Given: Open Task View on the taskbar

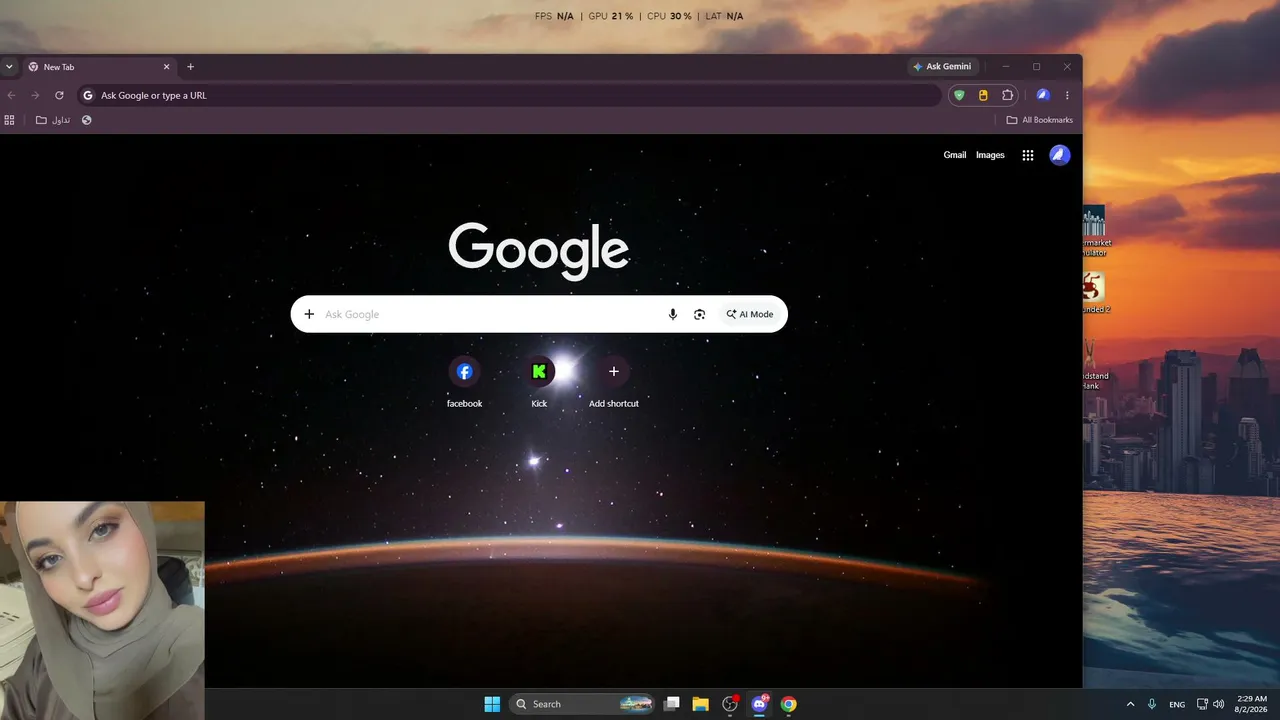Looking at the screenshot, I should [x=672, y=704].
